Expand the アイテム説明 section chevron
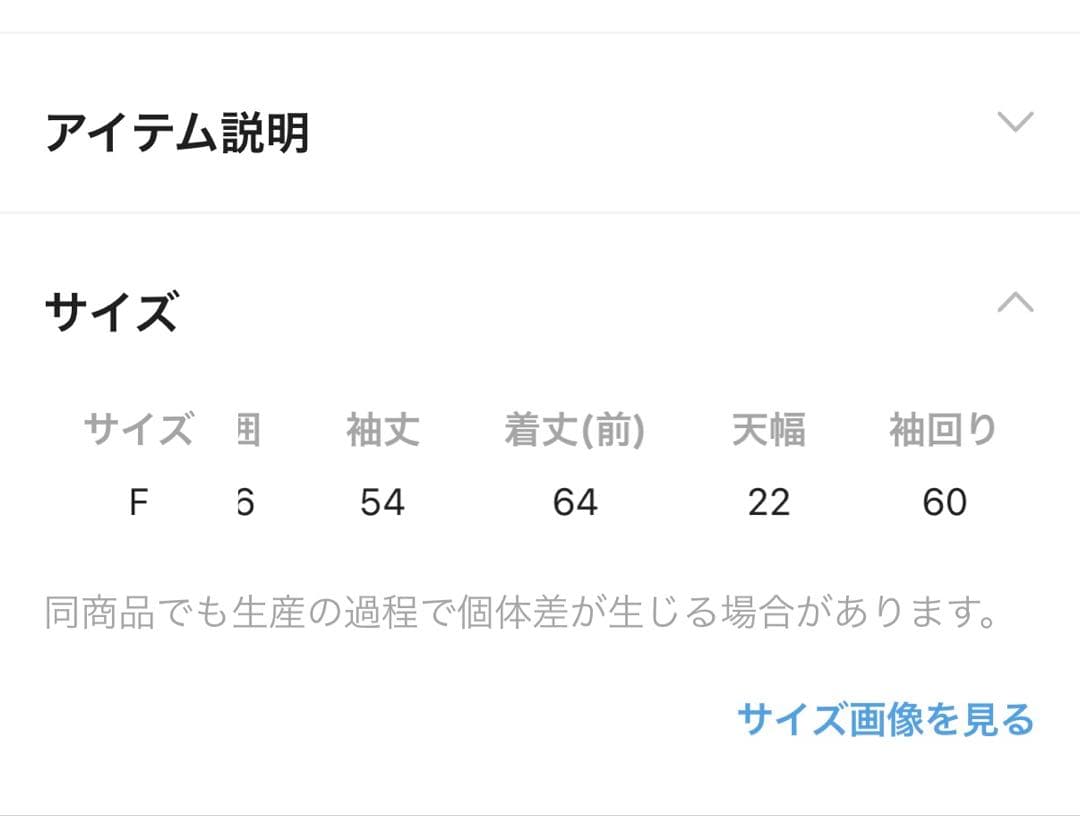Image resolution: width=1080 pixels, height=816 pixels. (1015, 123)
